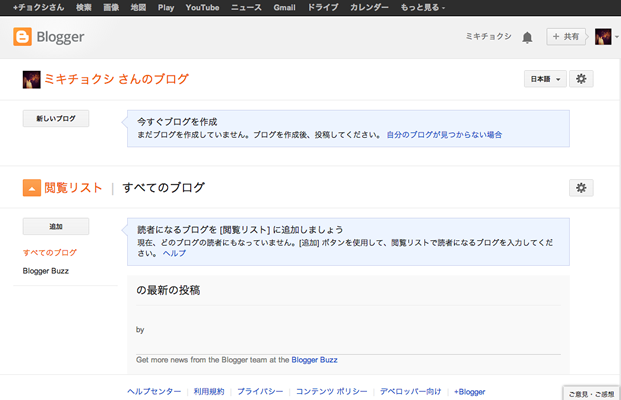
Task: Expand the もっと見る menu
Action: tap(423, 8)
